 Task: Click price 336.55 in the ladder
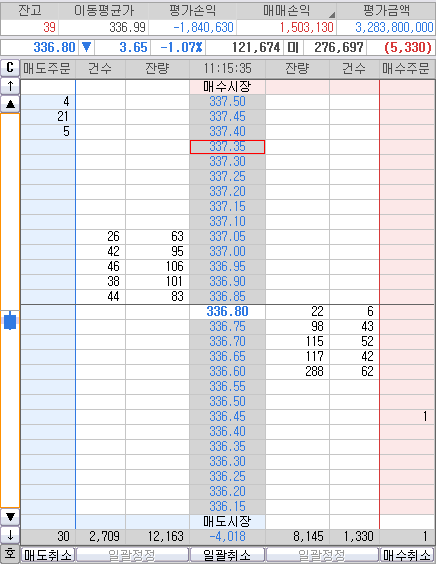pos(227,387)
